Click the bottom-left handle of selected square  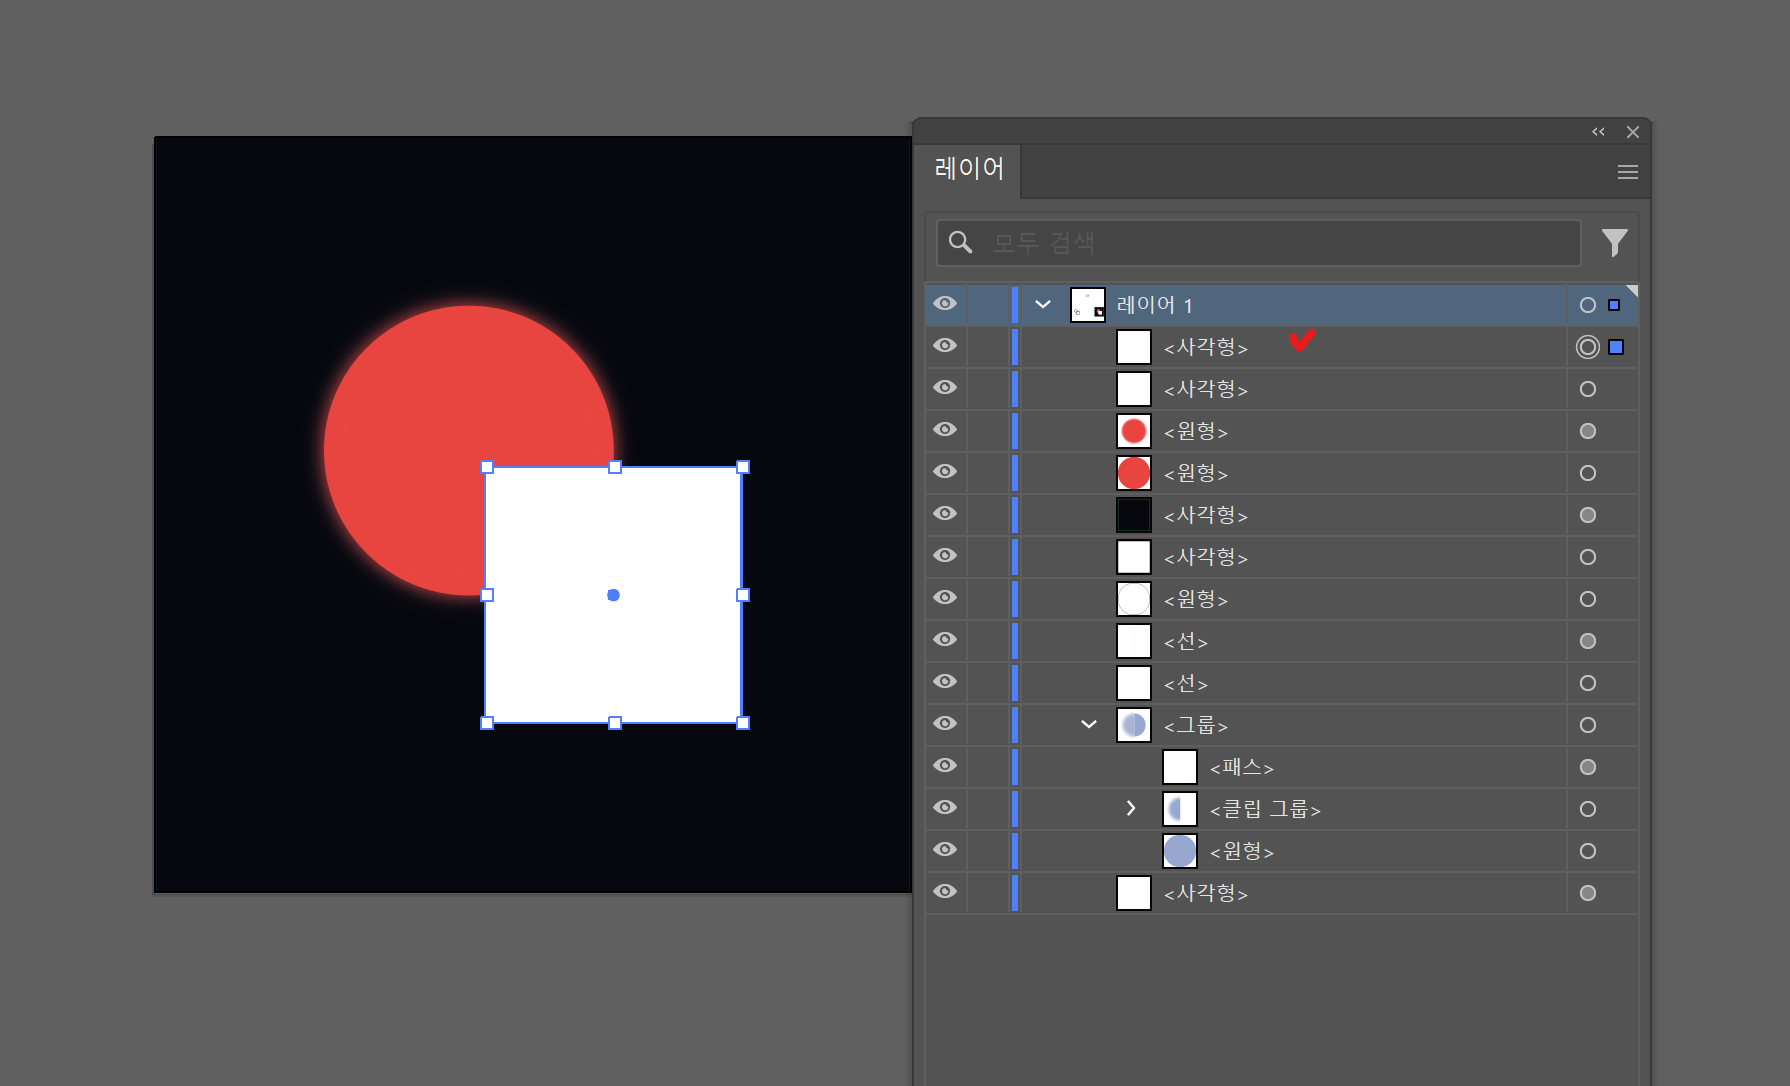coord(487,723)
